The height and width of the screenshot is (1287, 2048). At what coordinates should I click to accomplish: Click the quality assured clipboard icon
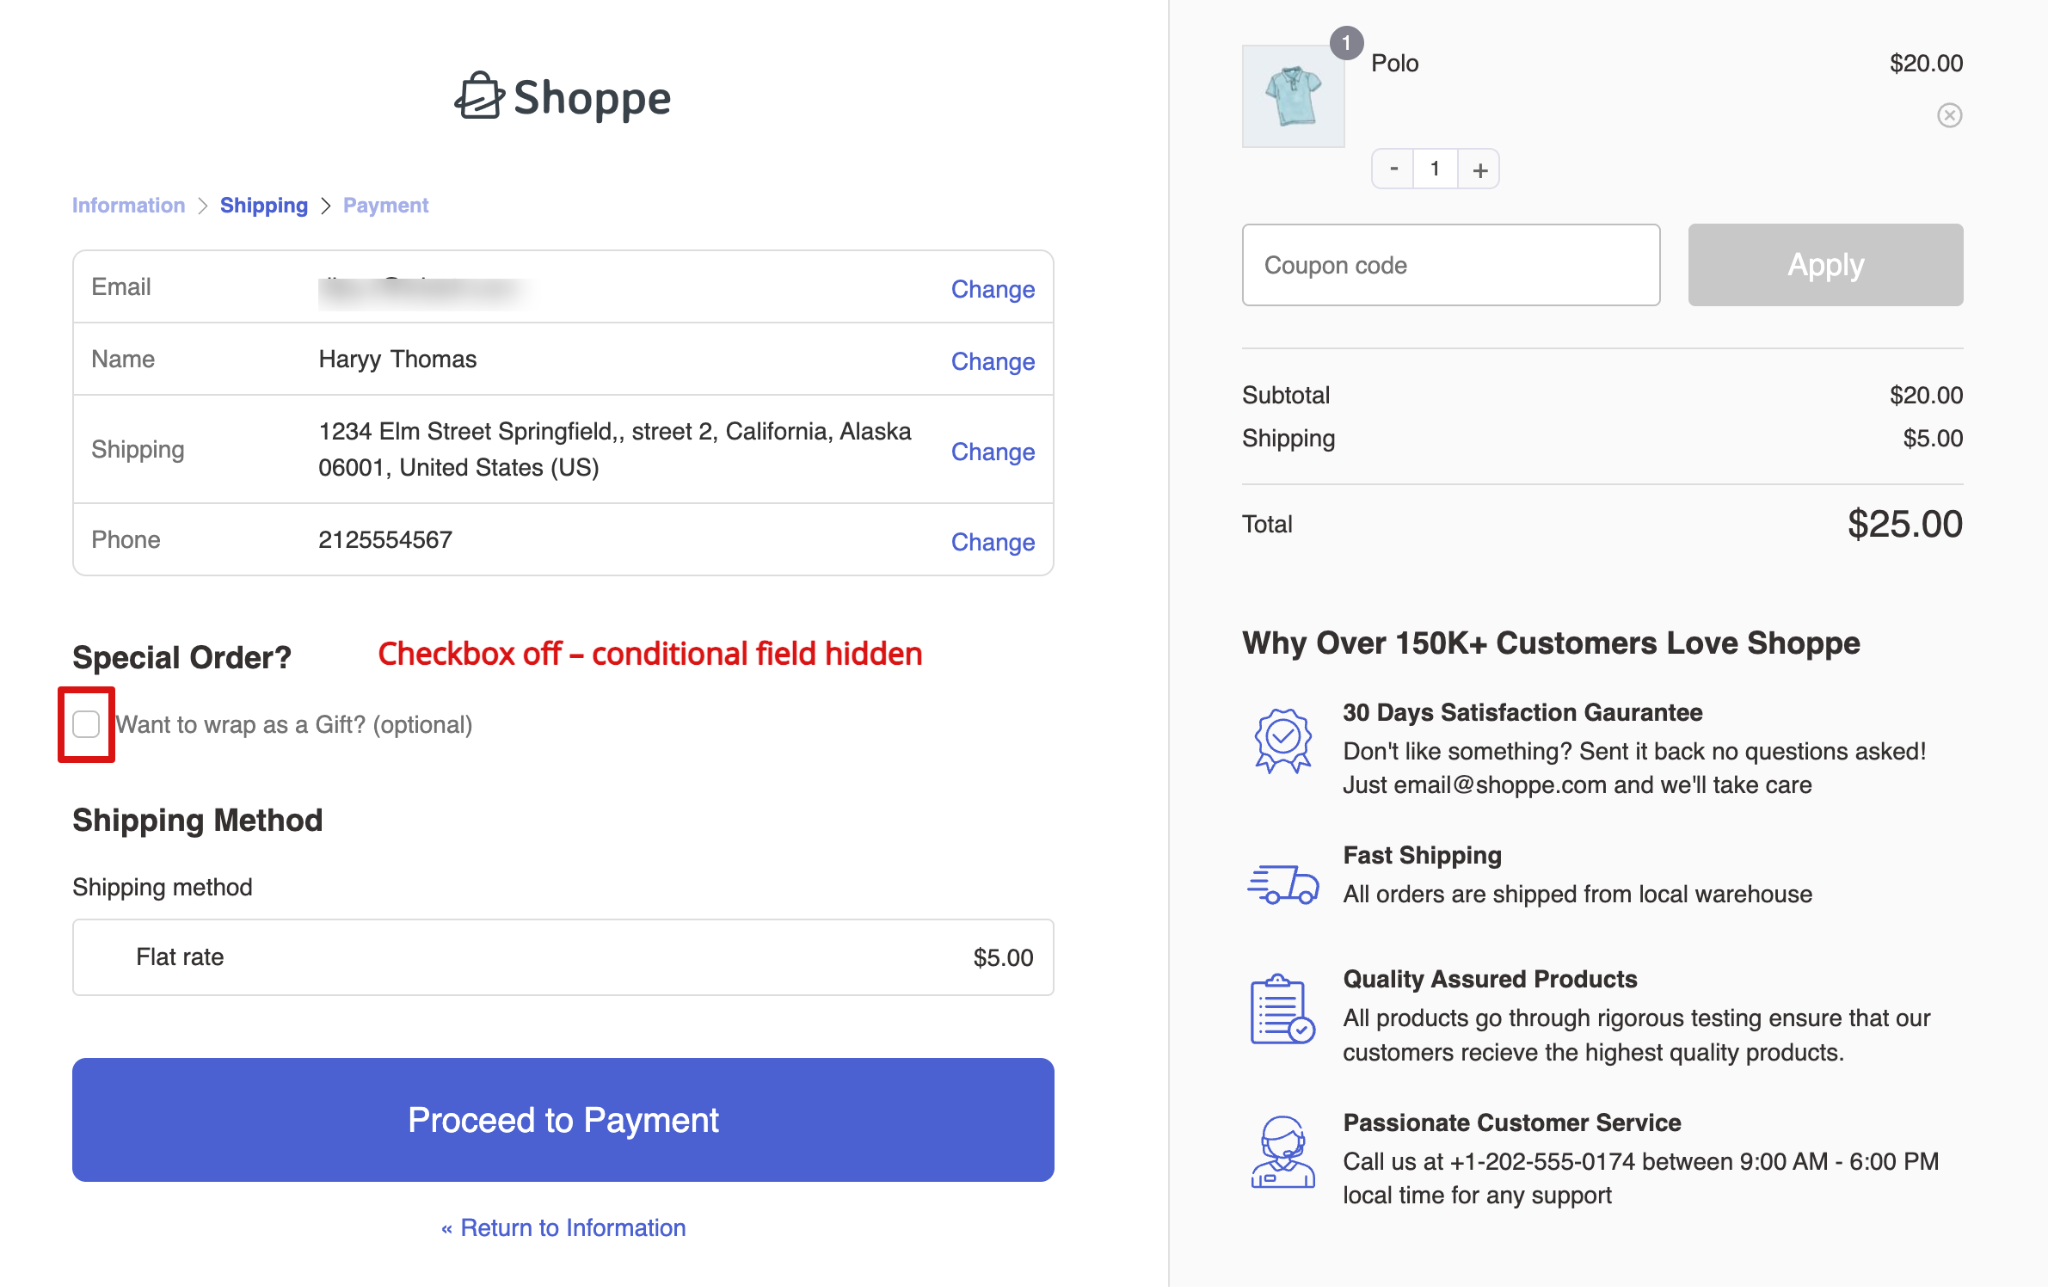point(1282,1009)
